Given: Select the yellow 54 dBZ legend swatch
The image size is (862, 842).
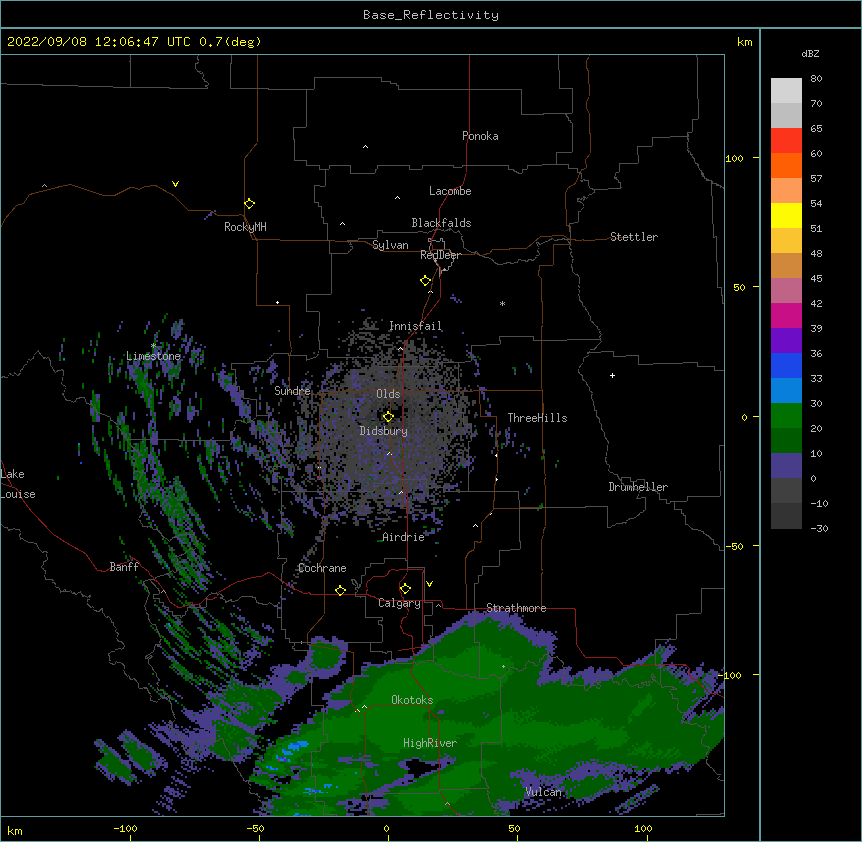Looking at the screenshot, I should [786, 215].
